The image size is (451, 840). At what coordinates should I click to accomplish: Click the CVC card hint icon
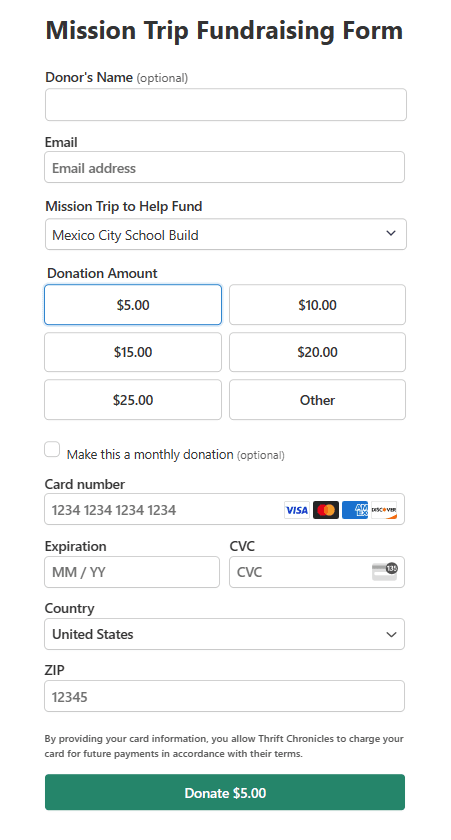(385, 572)
